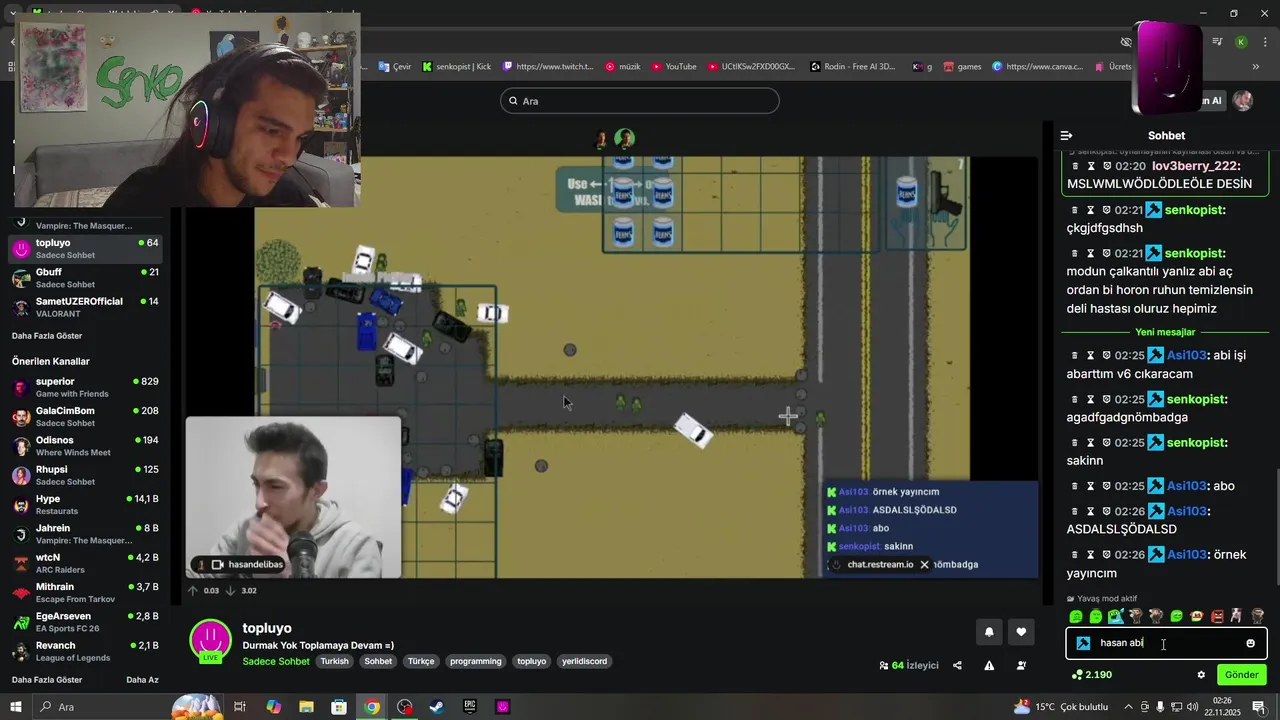Click username Asi103 in v6 message
The width and height of the screenshot is (1280, 720).
pos(1187,355)
